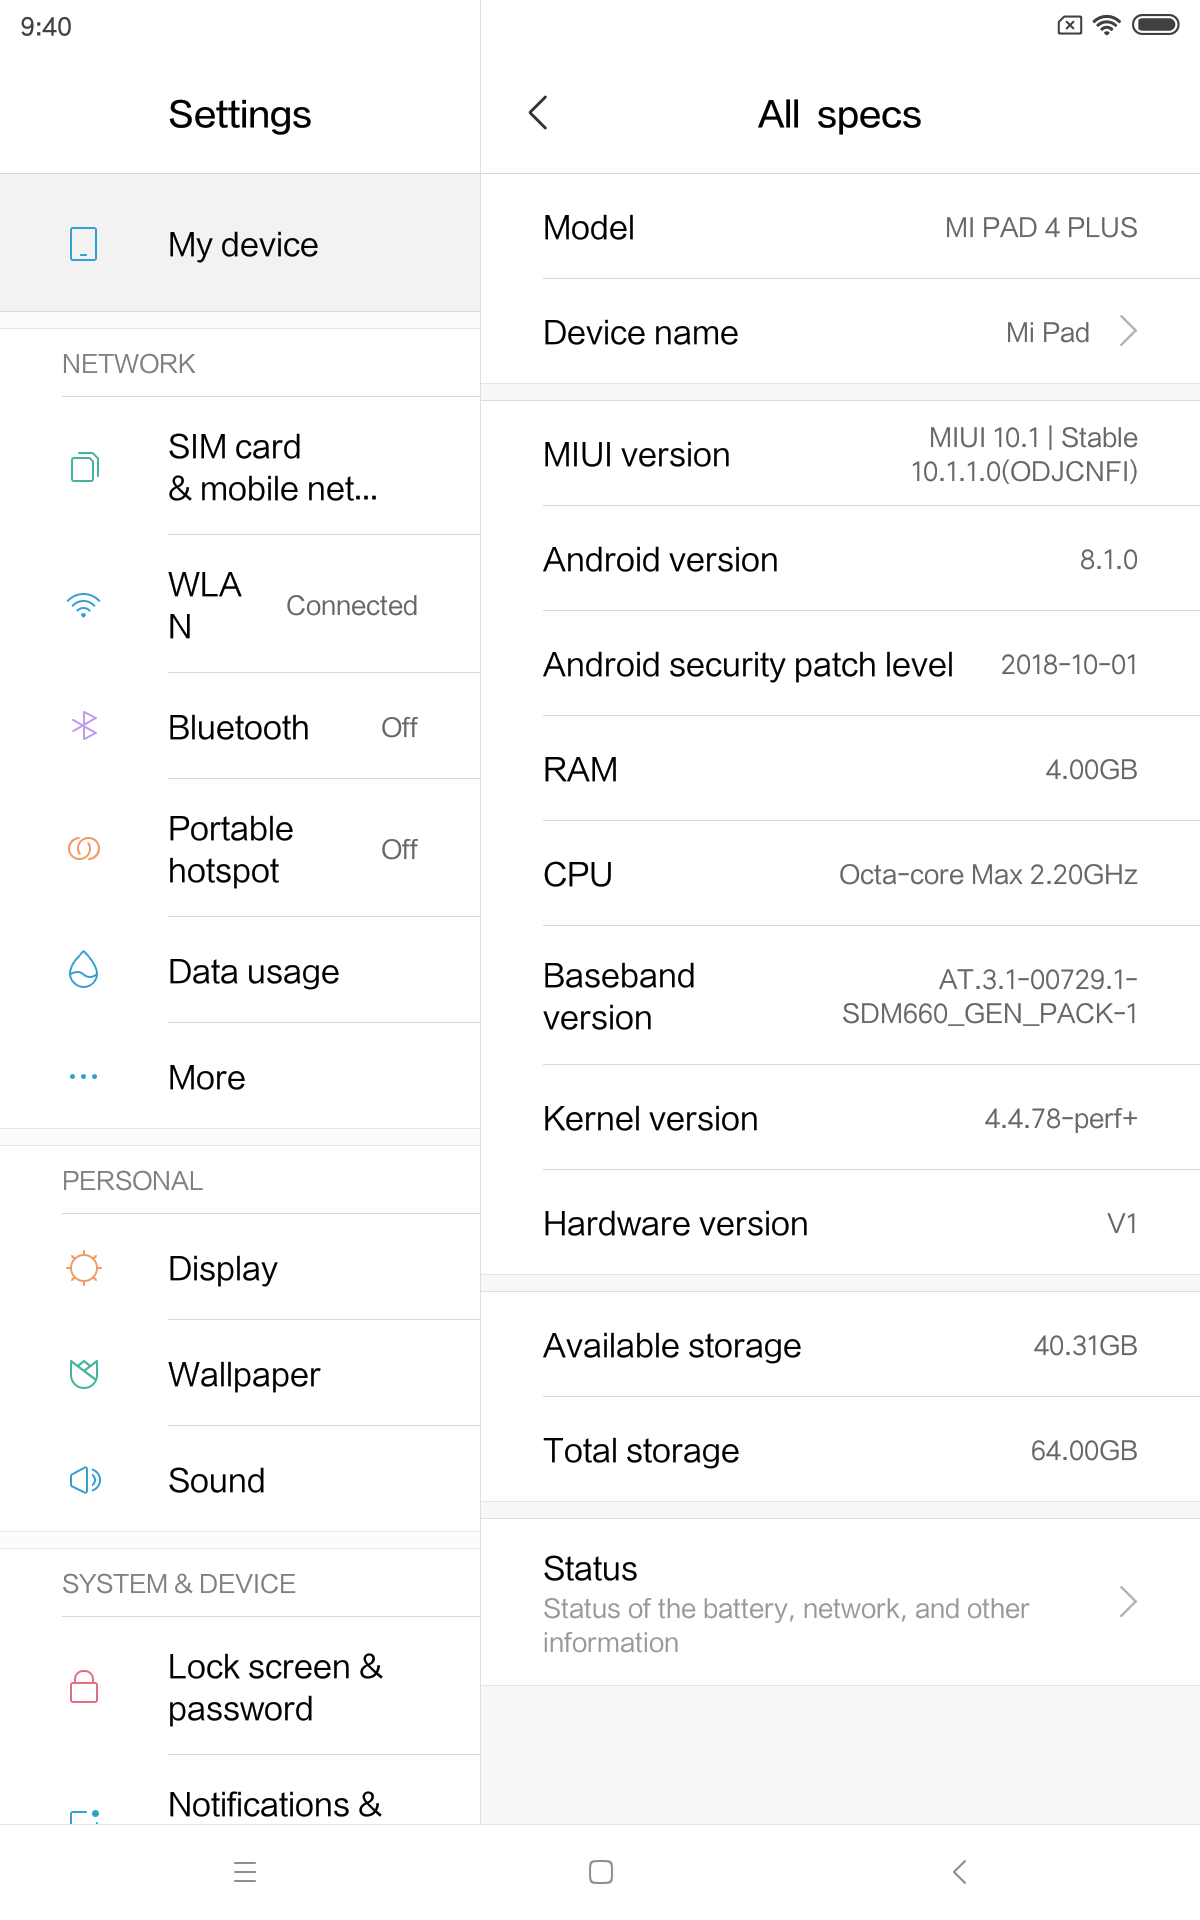Open the Bluetooth Off setting
1200x1920 pixels.
pos(399,728)
